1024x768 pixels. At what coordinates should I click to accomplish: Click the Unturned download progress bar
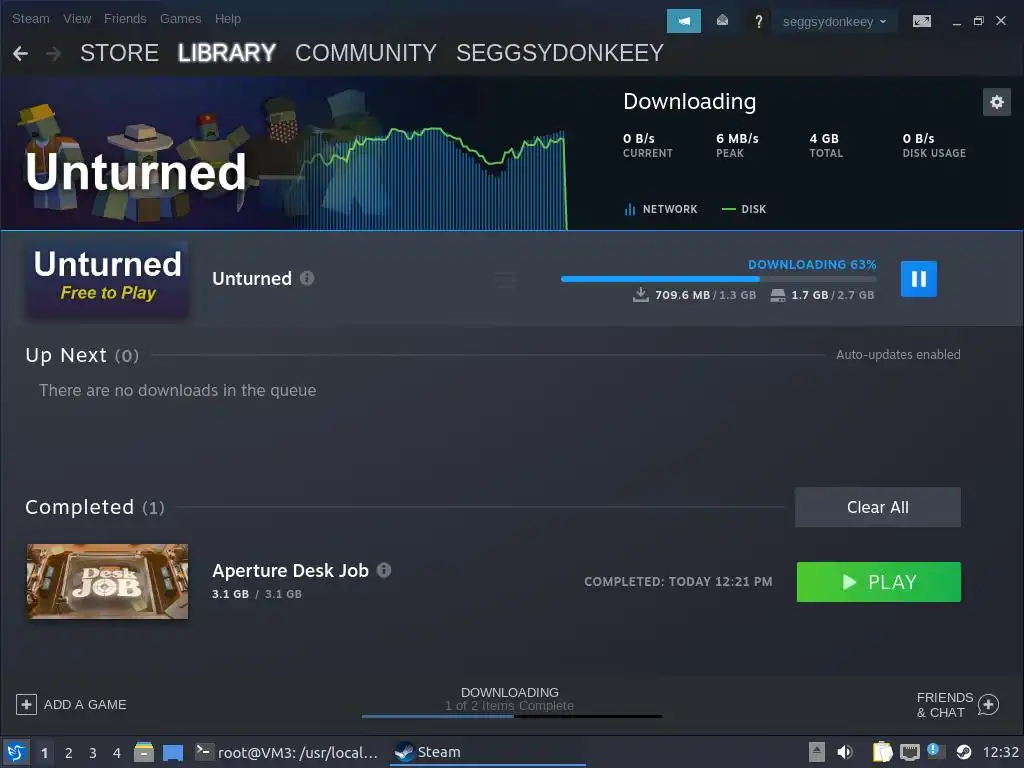pos(718,279)
